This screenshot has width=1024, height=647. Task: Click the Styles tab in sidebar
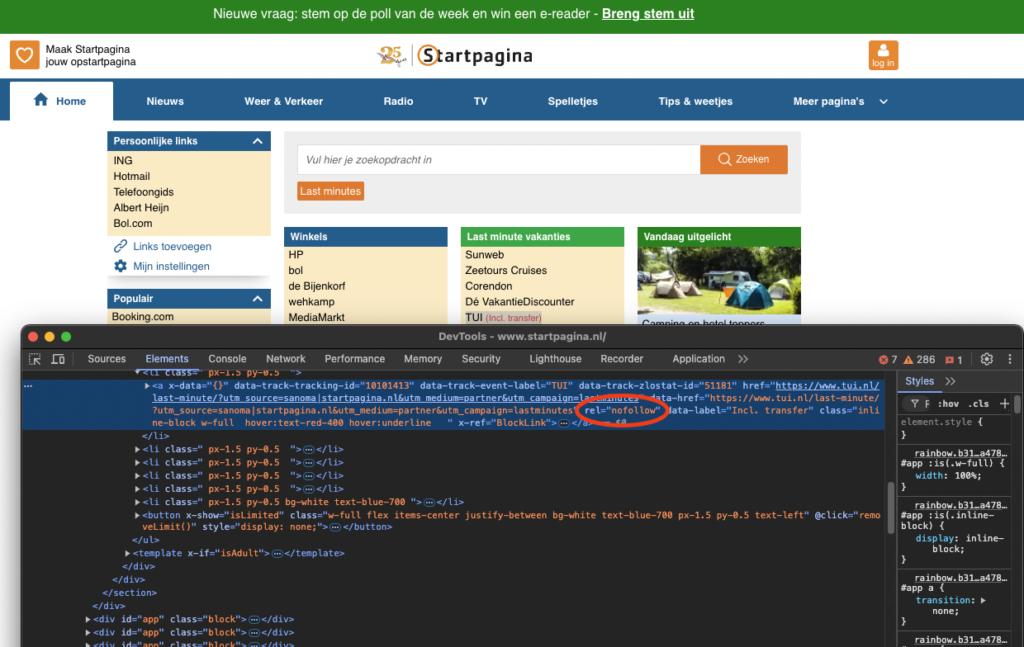pos(919,381)
